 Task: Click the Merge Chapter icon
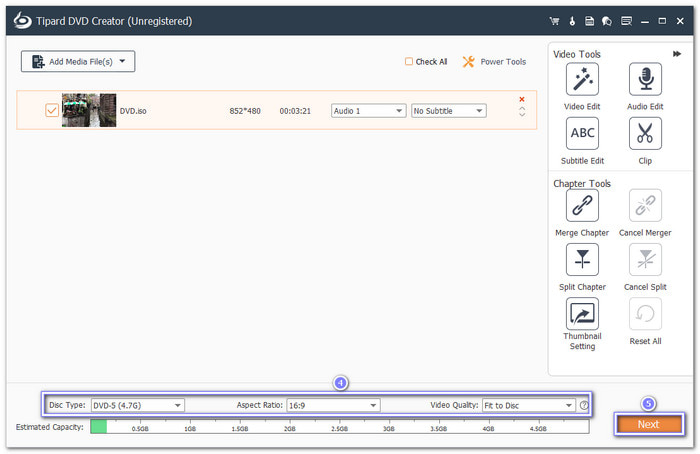pos(582,205)
